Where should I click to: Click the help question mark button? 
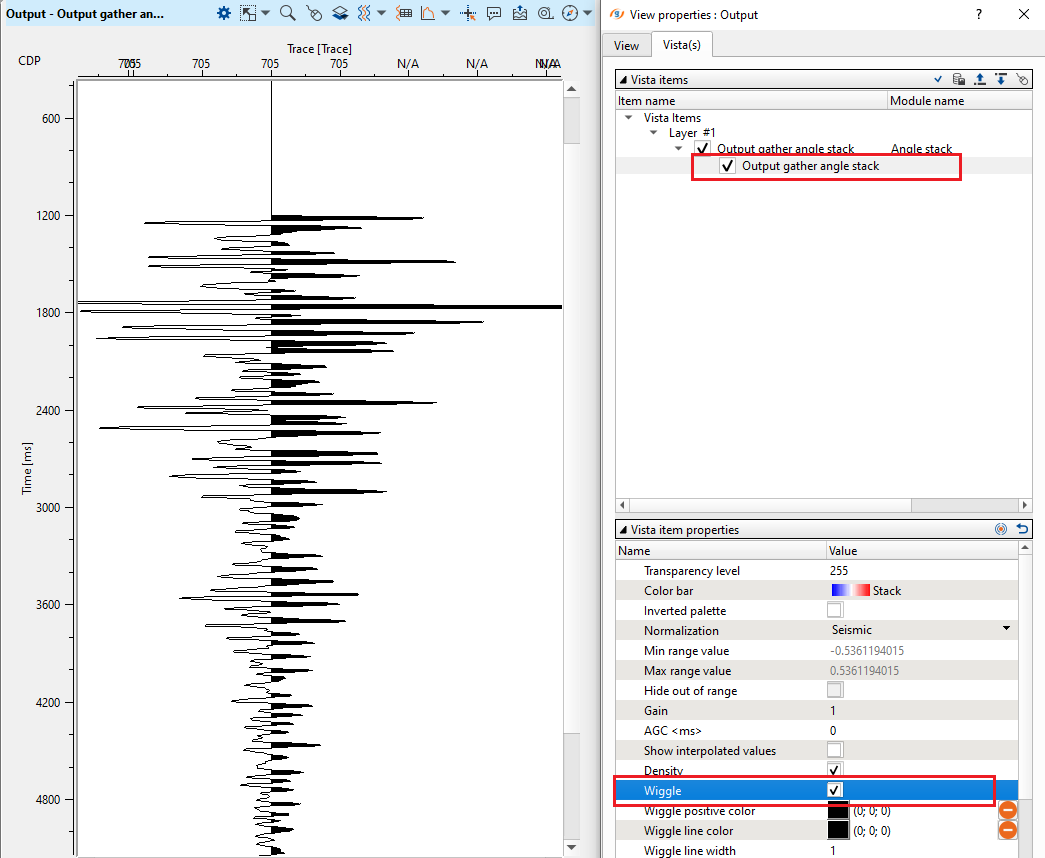pyautogui.click(x=979, y=14)
